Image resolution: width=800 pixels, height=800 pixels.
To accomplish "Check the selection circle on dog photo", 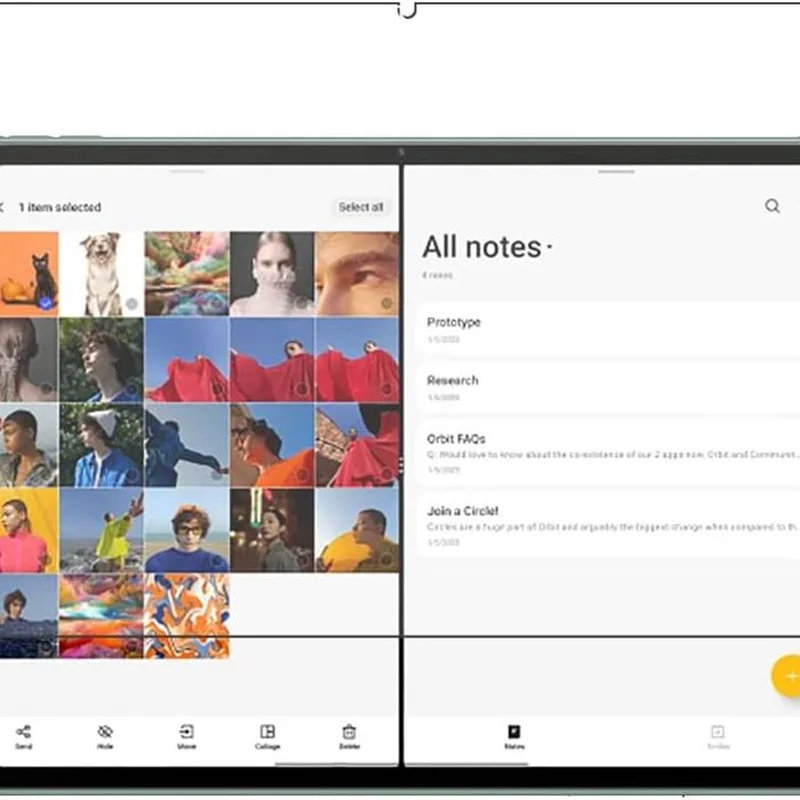I will pyautogui.click(x=131, y=303).
